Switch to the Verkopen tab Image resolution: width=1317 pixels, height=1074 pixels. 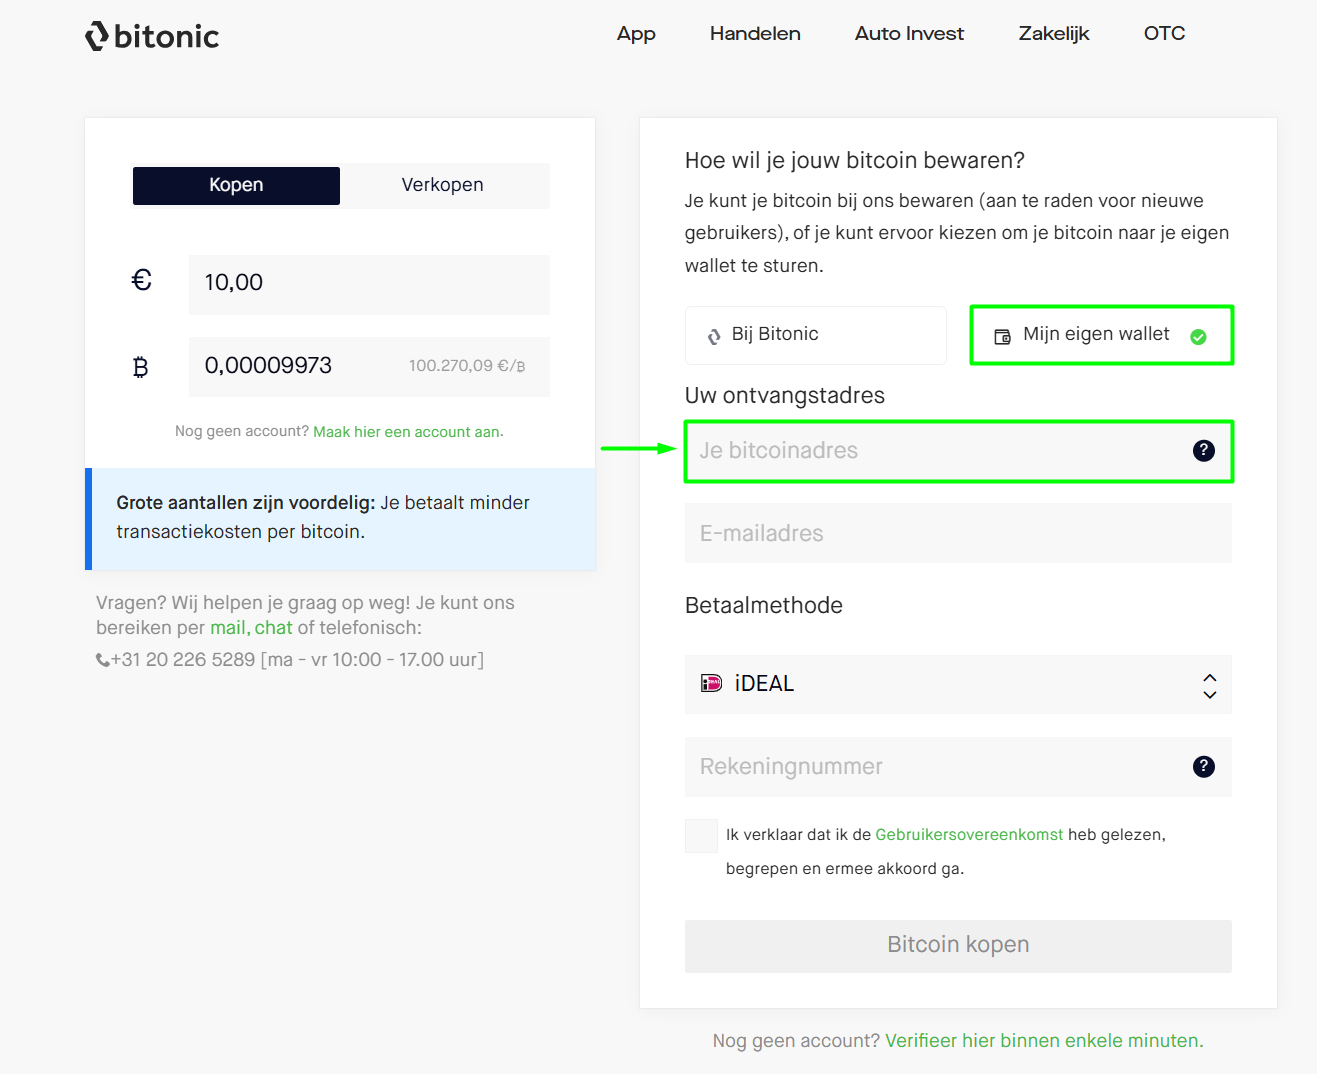point(443,185)
